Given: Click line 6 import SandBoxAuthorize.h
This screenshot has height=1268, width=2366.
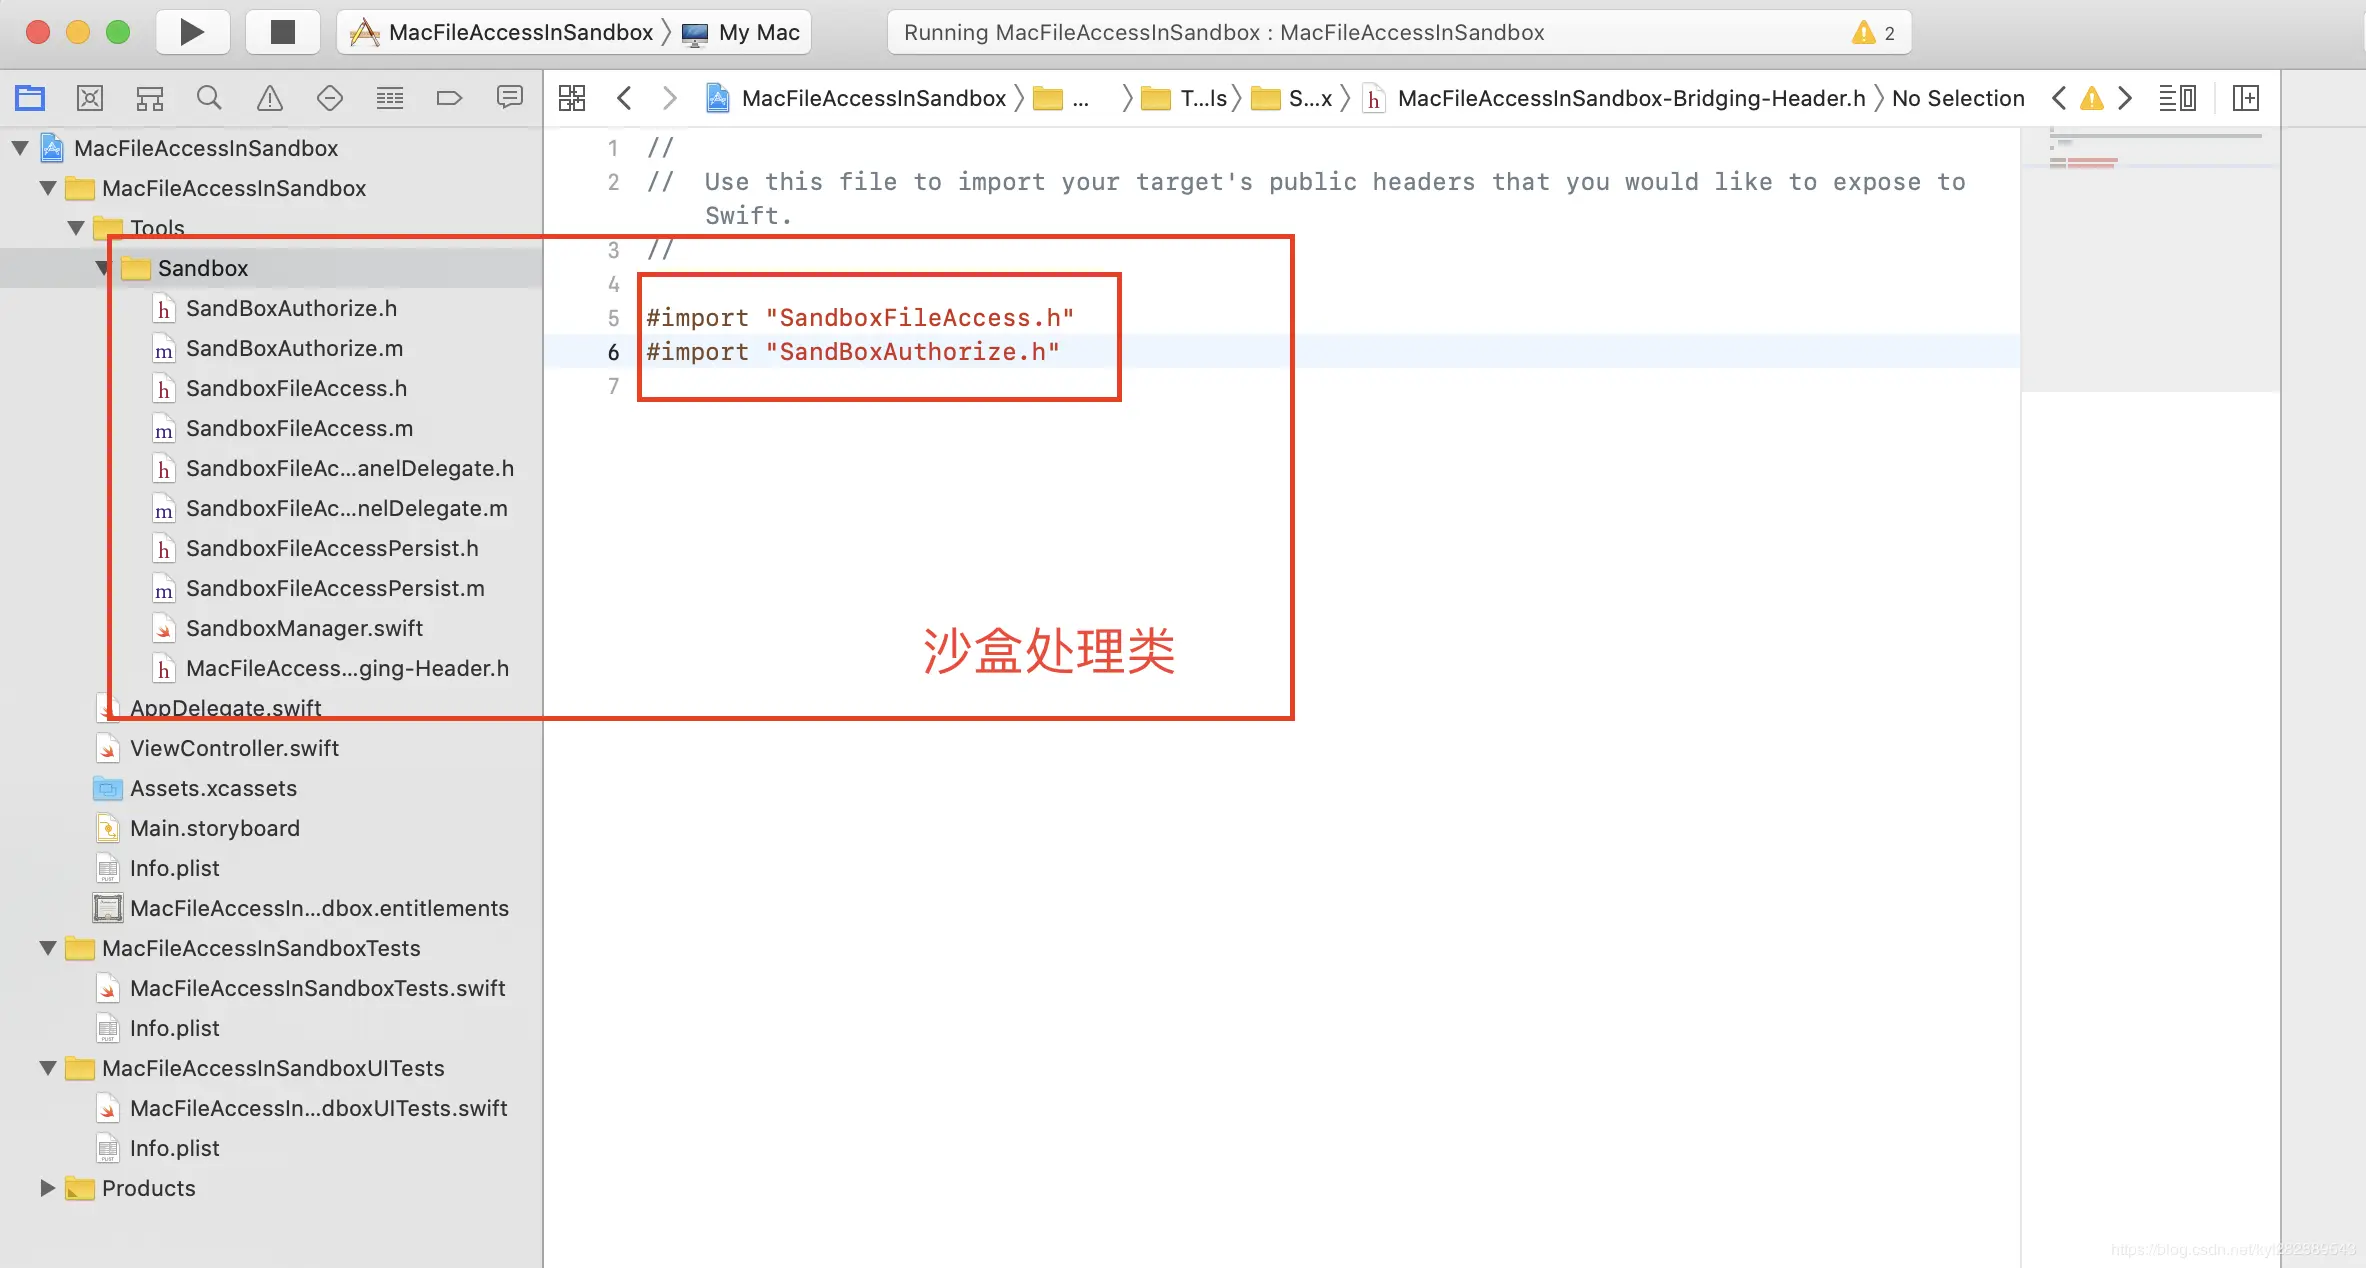Looking at the screenshot, I should coord(853,352).
